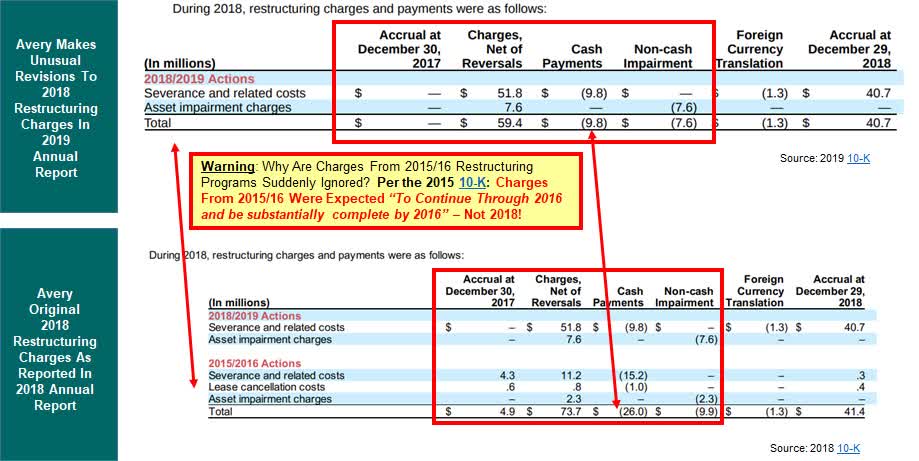
Task: Select the 2015/2016 Actions heading
Action: 254,363
